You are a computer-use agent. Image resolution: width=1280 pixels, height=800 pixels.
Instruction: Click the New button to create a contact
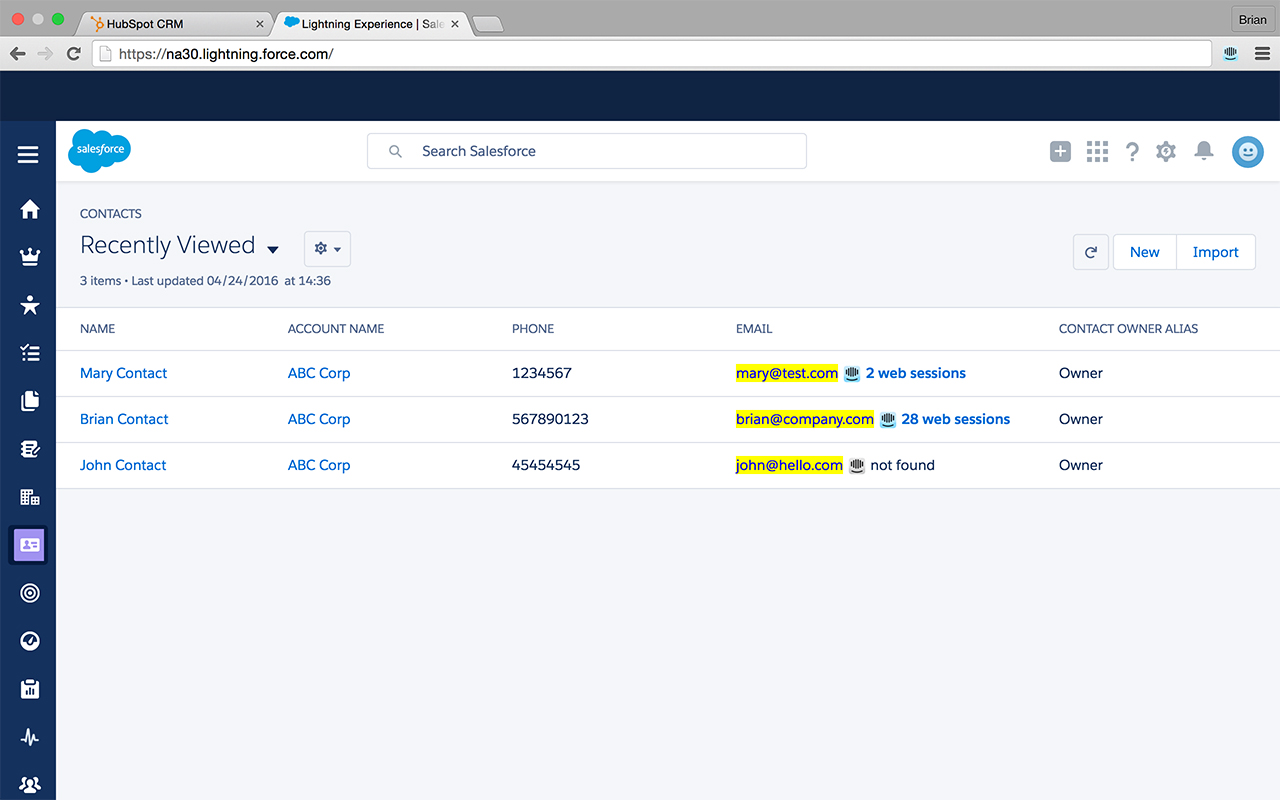(1144, 251)
